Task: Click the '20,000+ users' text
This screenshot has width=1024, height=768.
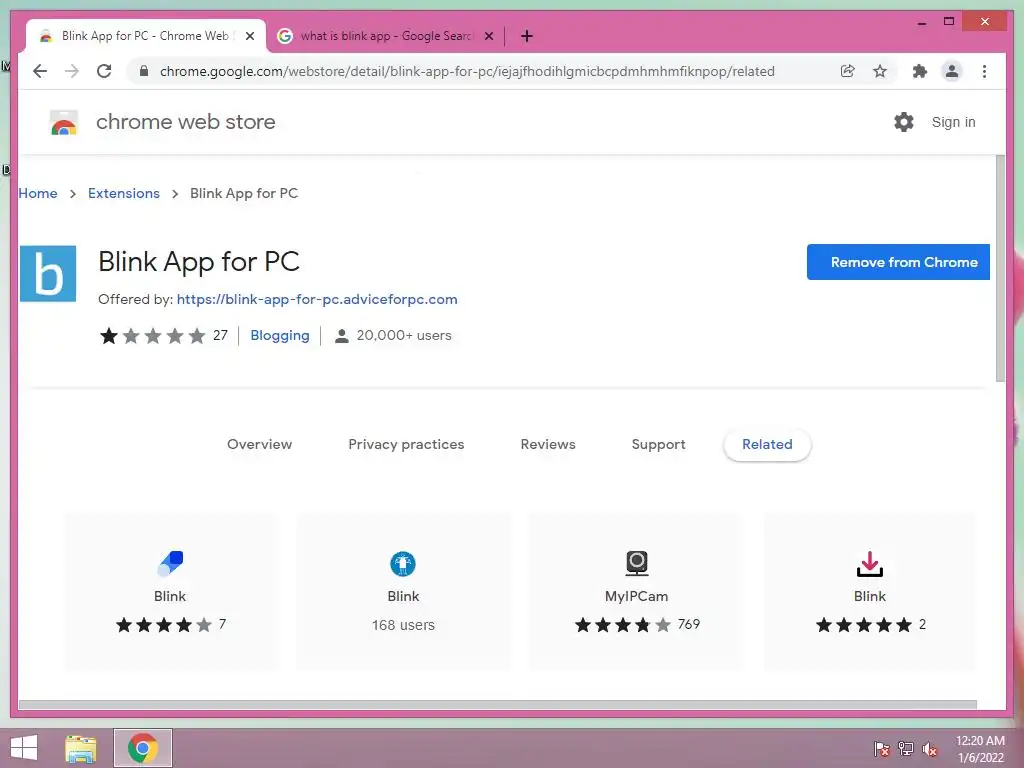Action: click(x=404, y=336)
